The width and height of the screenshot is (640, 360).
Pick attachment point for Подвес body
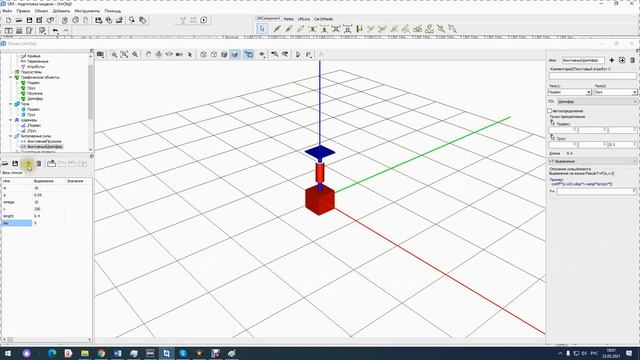pos(552,122)
